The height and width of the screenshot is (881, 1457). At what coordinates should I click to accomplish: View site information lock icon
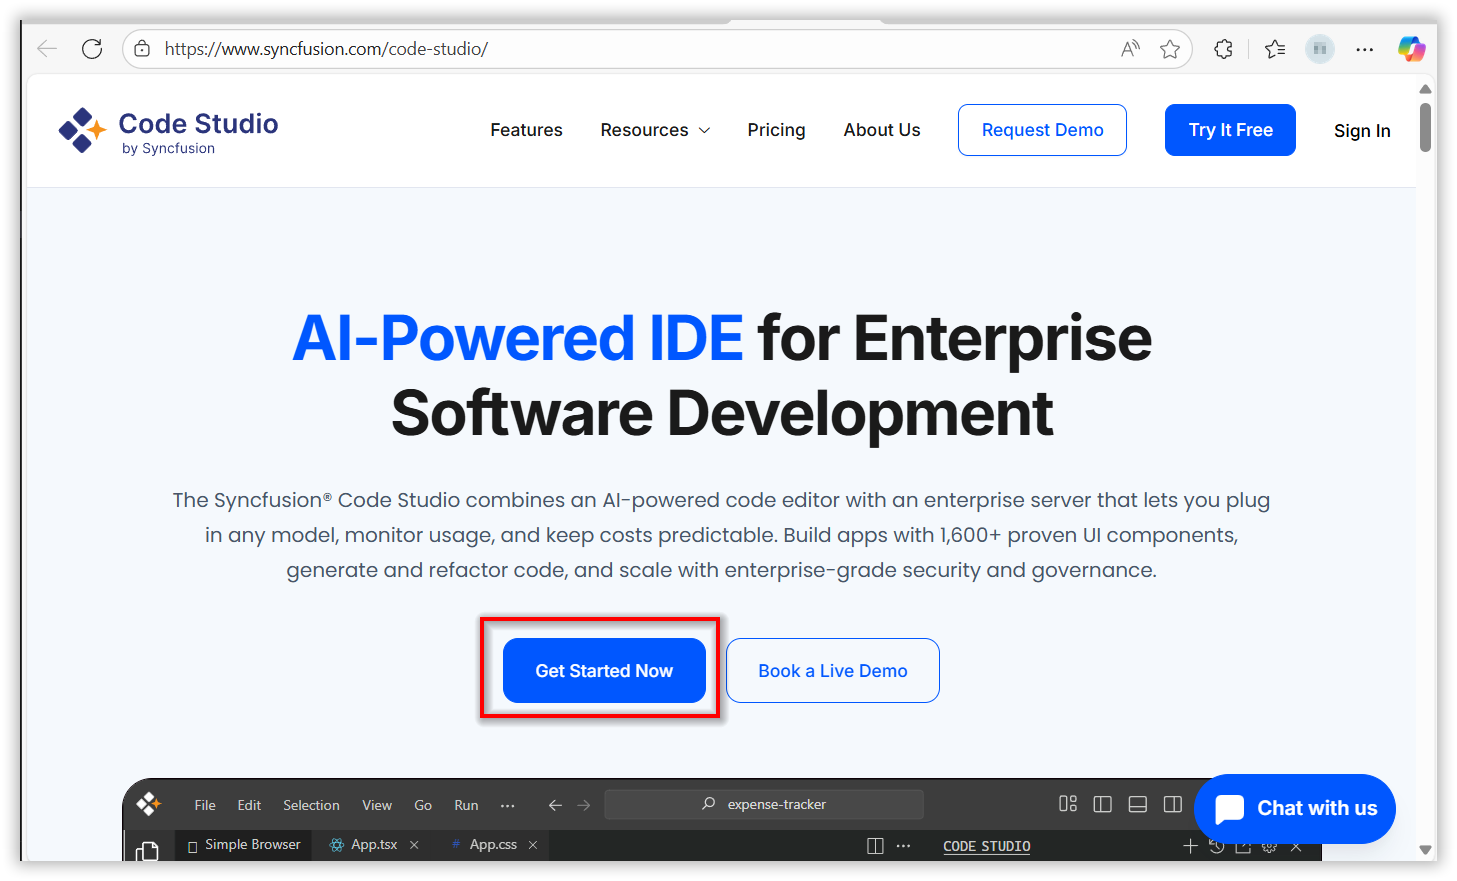(143, 49)
